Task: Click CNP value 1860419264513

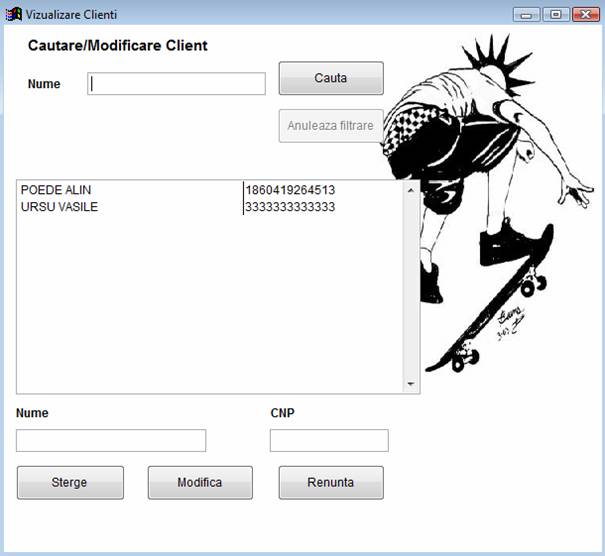Action: (x=290, y=190)
